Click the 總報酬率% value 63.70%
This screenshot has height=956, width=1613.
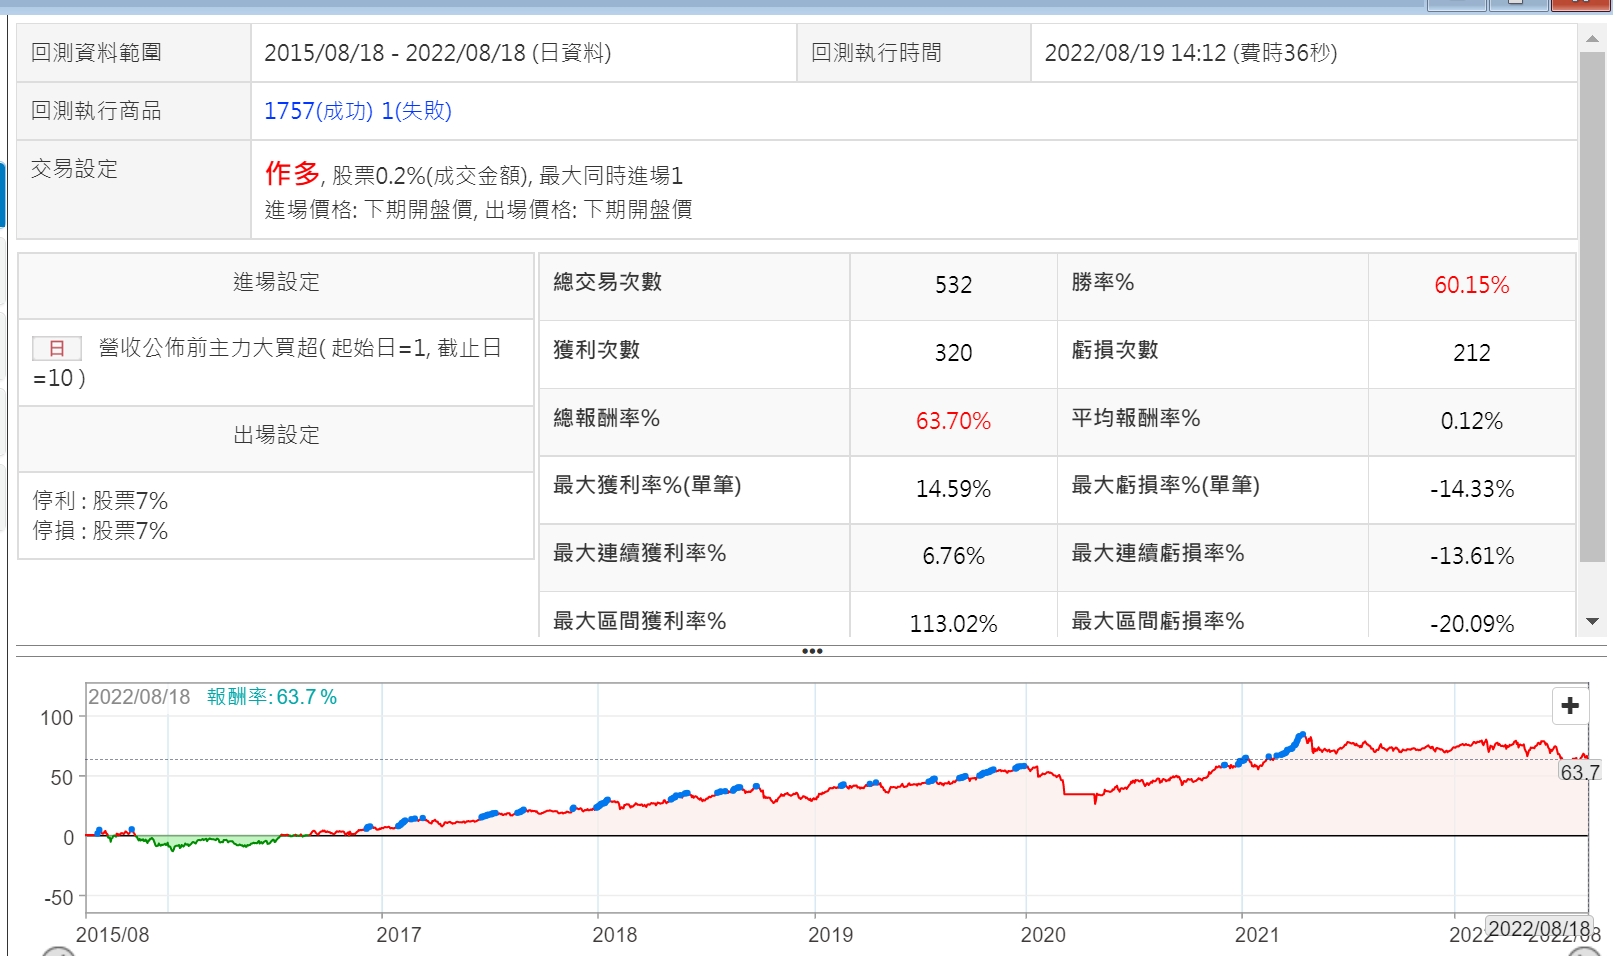pos(953,421)
